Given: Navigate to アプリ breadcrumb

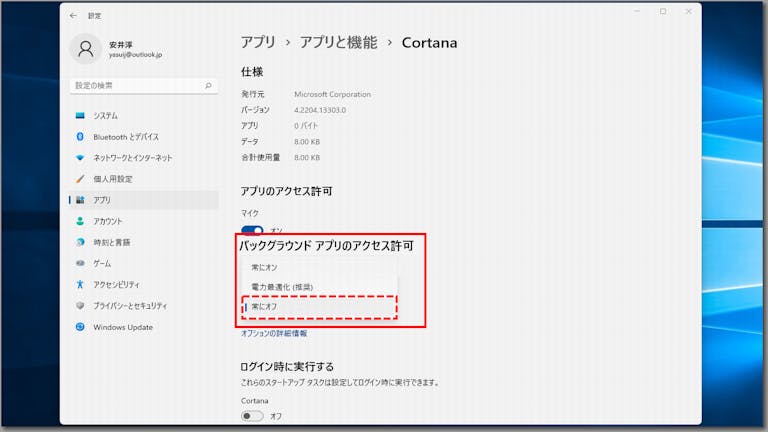Looking at the screenshot, I should (258, 43).
